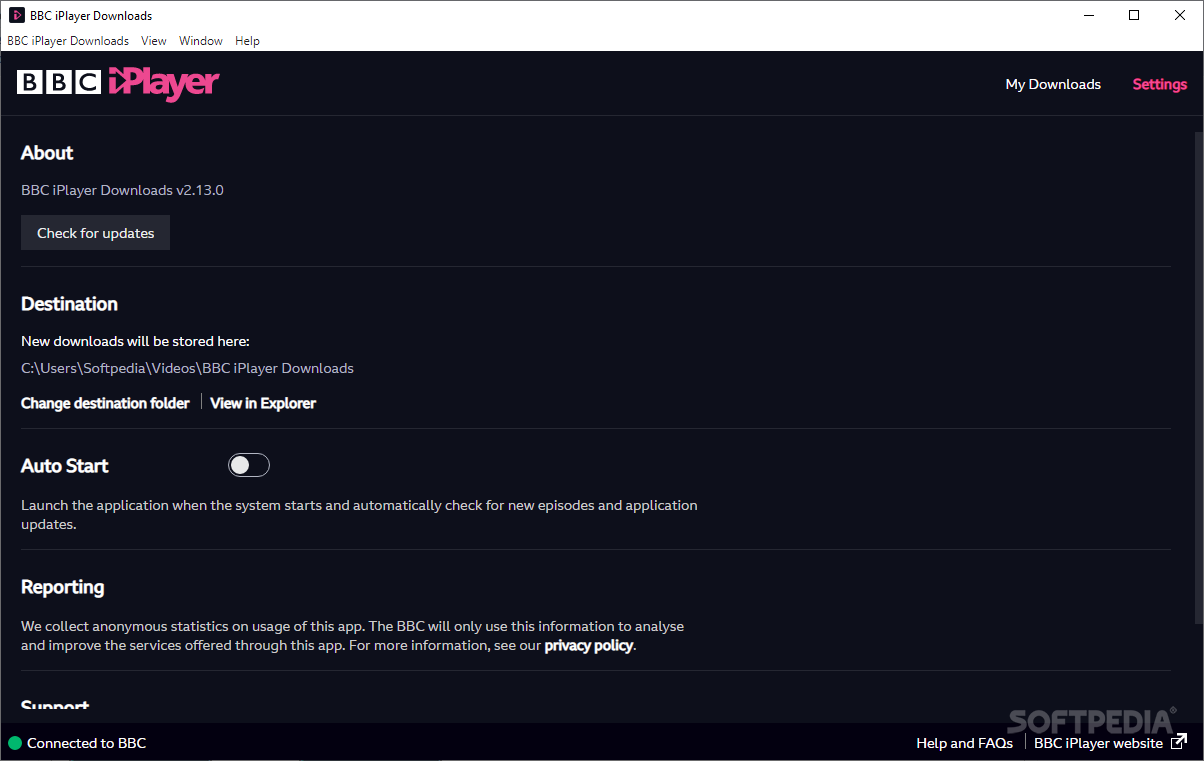Click the Connected to BBC status text
Viewport: 1204px width, 761px height.
click(x=87, y=743)
